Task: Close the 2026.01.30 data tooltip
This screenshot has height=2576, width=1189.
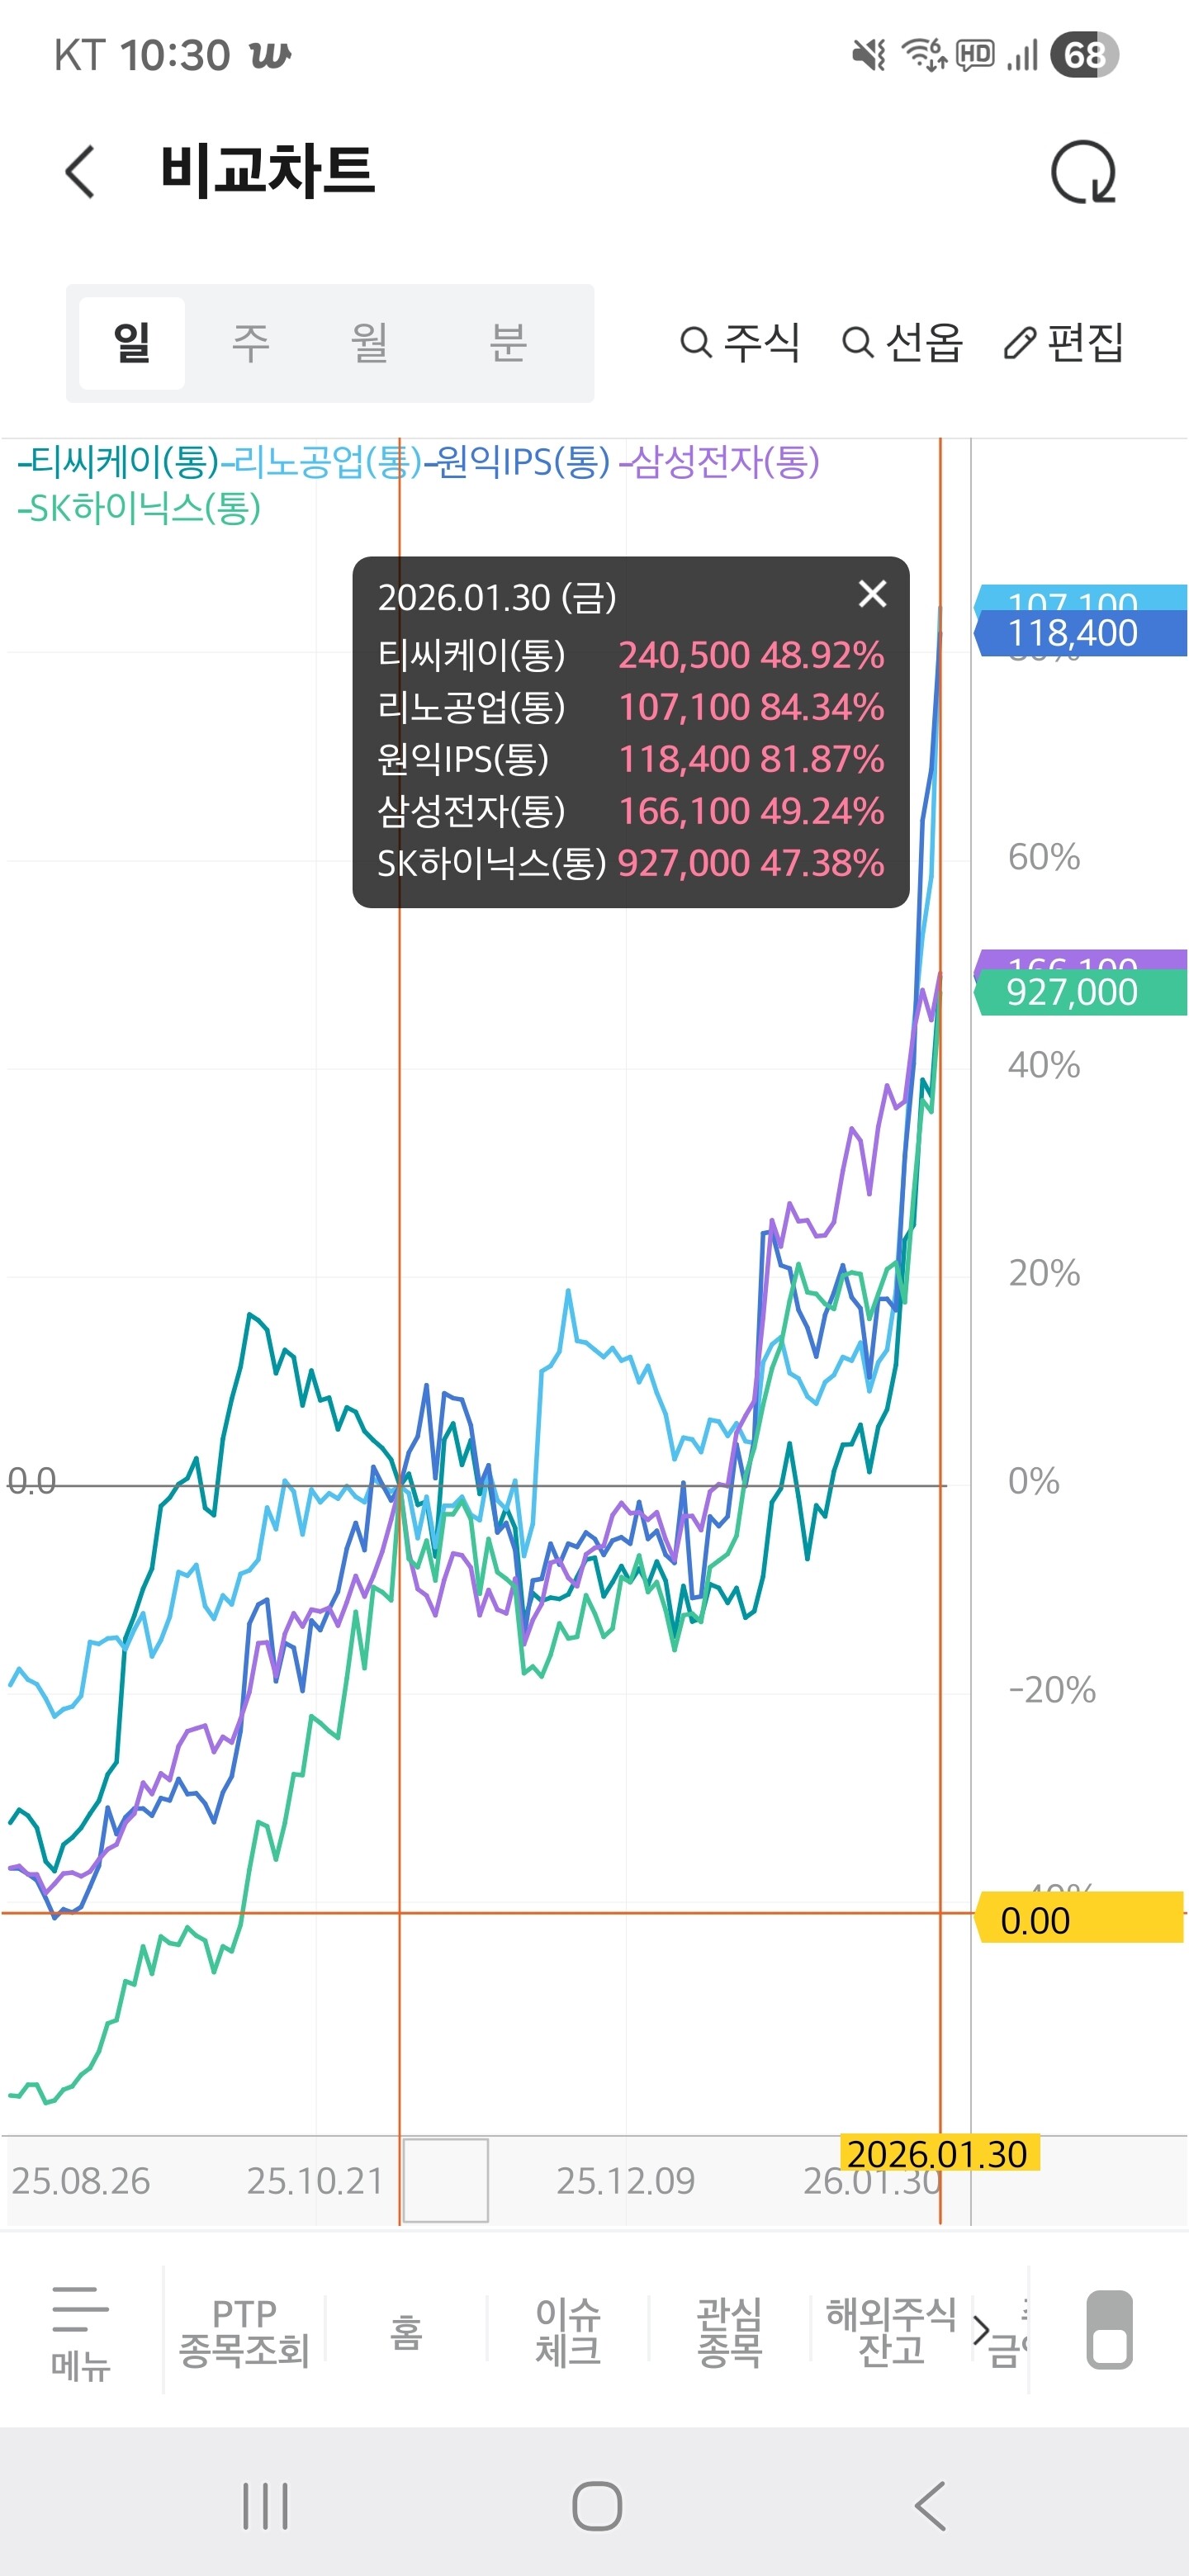Action: click(872, 594)
